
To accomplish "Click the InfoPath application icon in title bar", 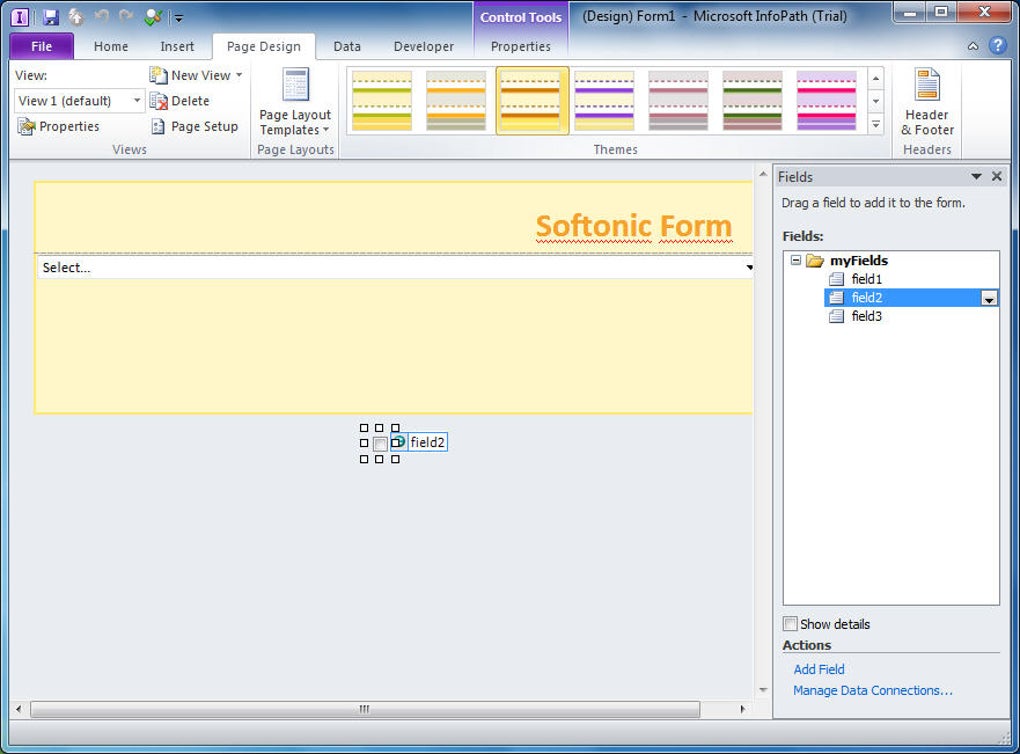I will (x=20, y=17).
